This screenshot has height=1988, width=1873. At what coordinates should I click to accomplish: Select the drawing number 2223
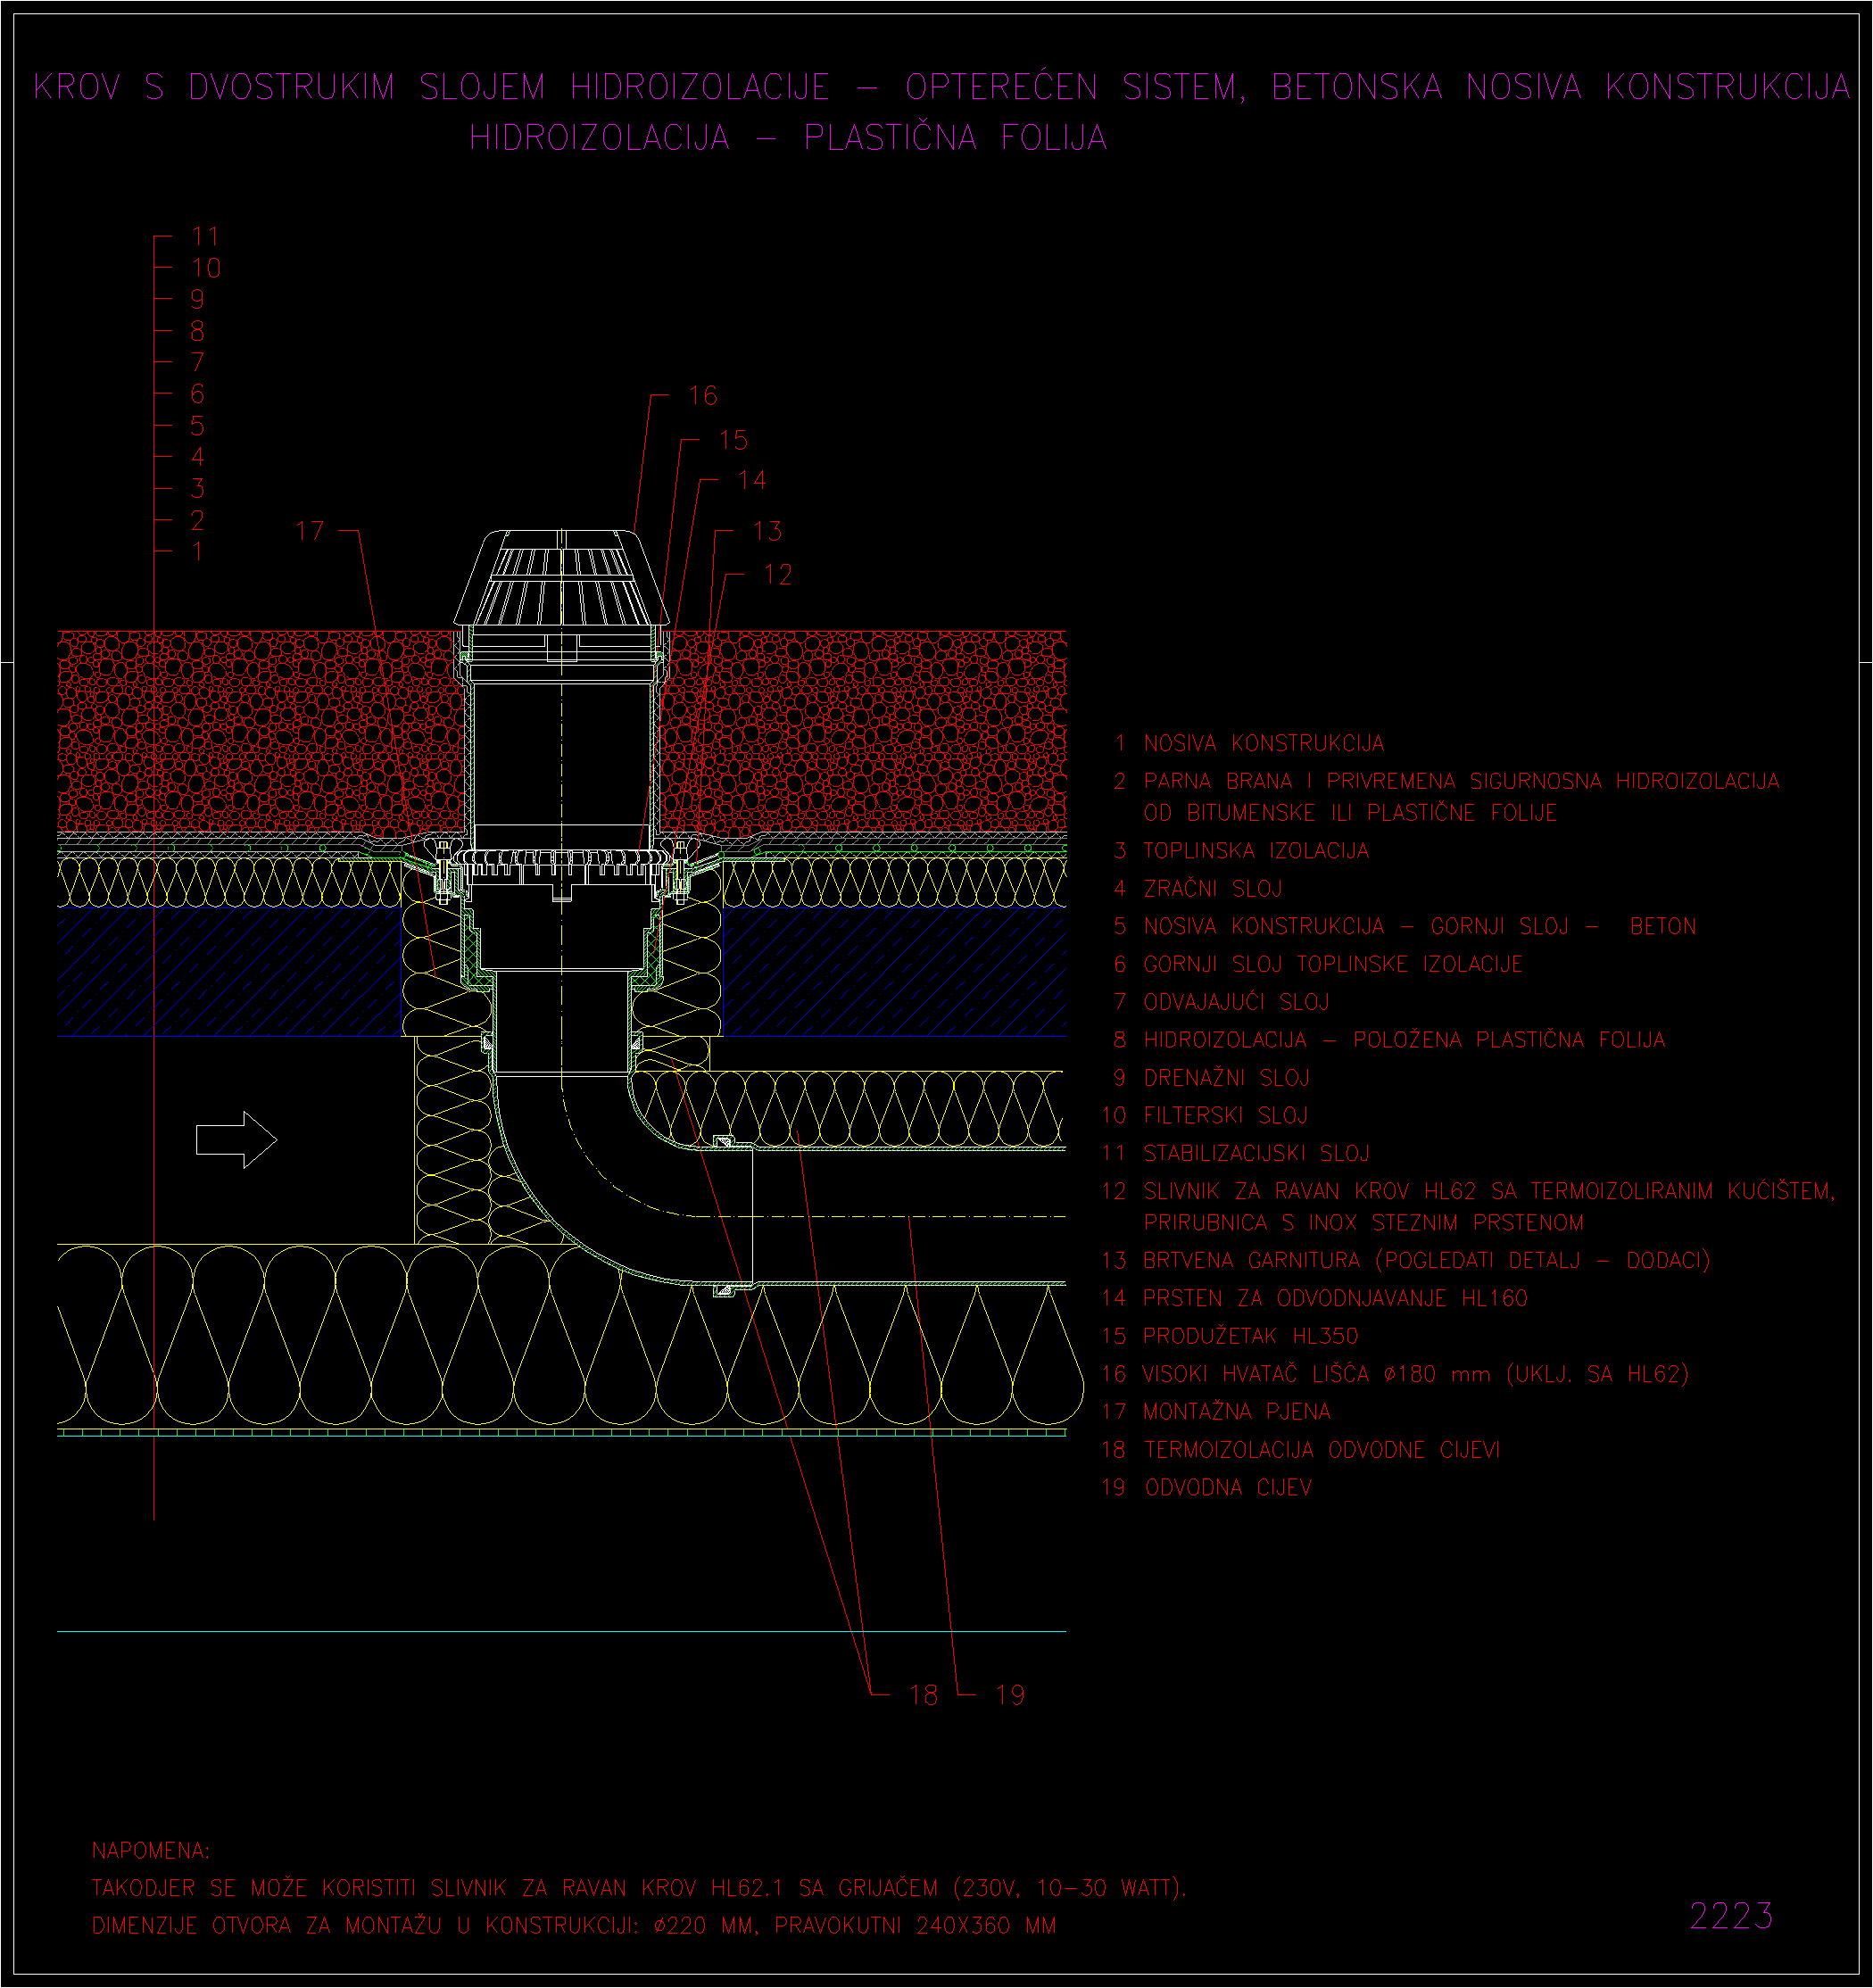coord(1731,1915)
